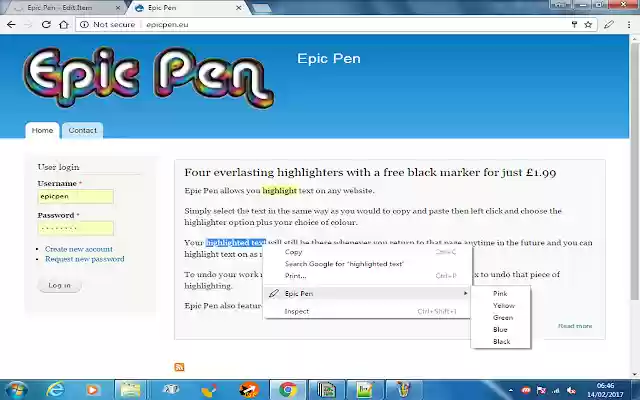Choose Copy in the context menu
This screenshot has width=640, height=400.
click(367, 252)
